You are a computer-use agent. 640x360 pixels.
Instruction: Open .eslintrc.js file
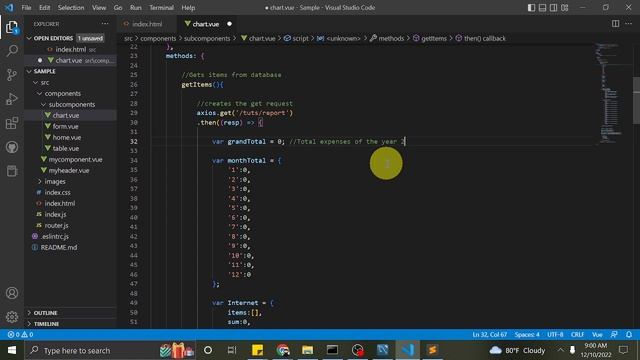[x=70, y=236]
